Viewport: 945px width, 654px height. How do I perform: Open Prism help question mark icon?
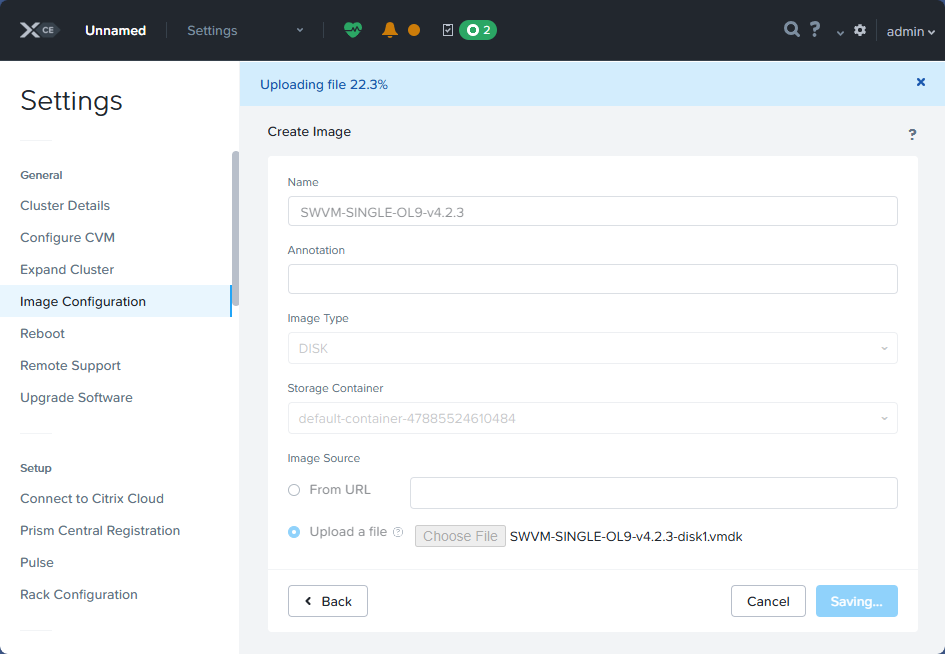tap(814, 30)
